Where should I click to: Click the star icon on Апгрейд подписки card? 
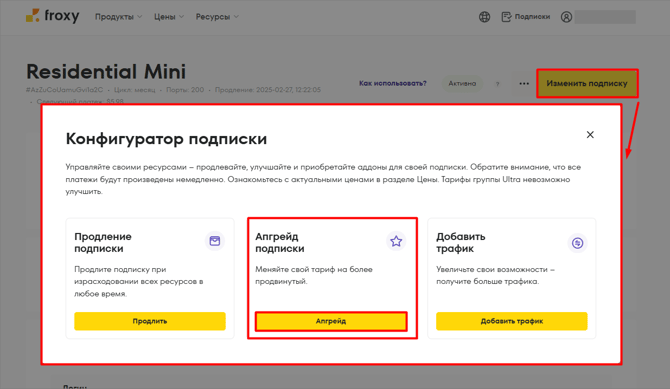click(396, 241)
